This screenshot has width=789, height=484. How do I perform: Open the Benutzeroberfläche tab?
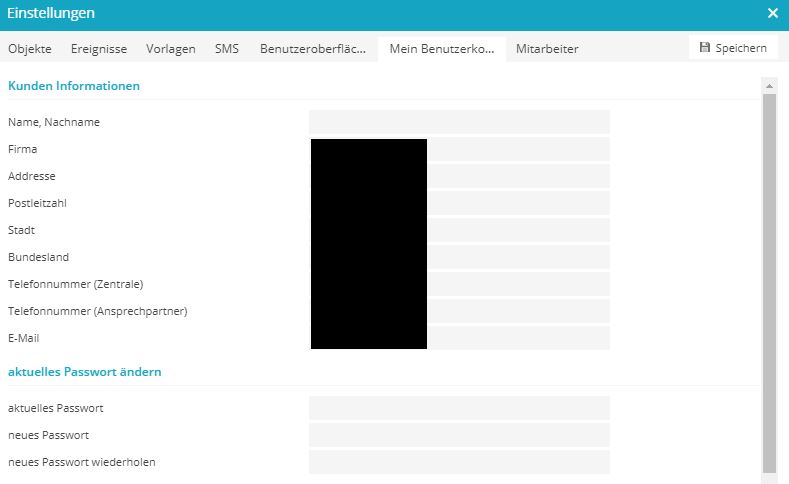pyautogui.click(x=312, y=49)
